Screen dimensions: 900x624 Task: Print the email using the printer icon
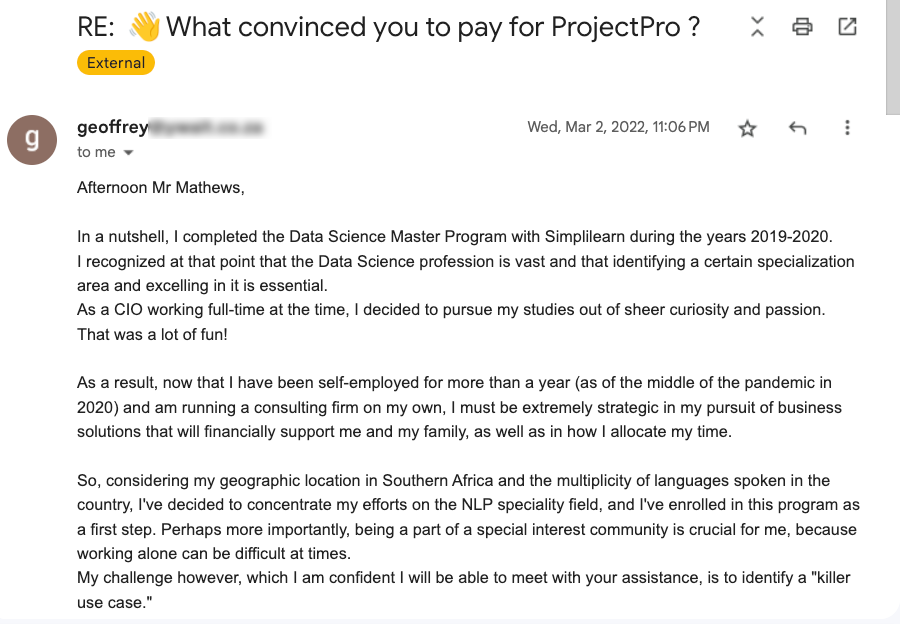pyautogui.click(x=802, y=28)
